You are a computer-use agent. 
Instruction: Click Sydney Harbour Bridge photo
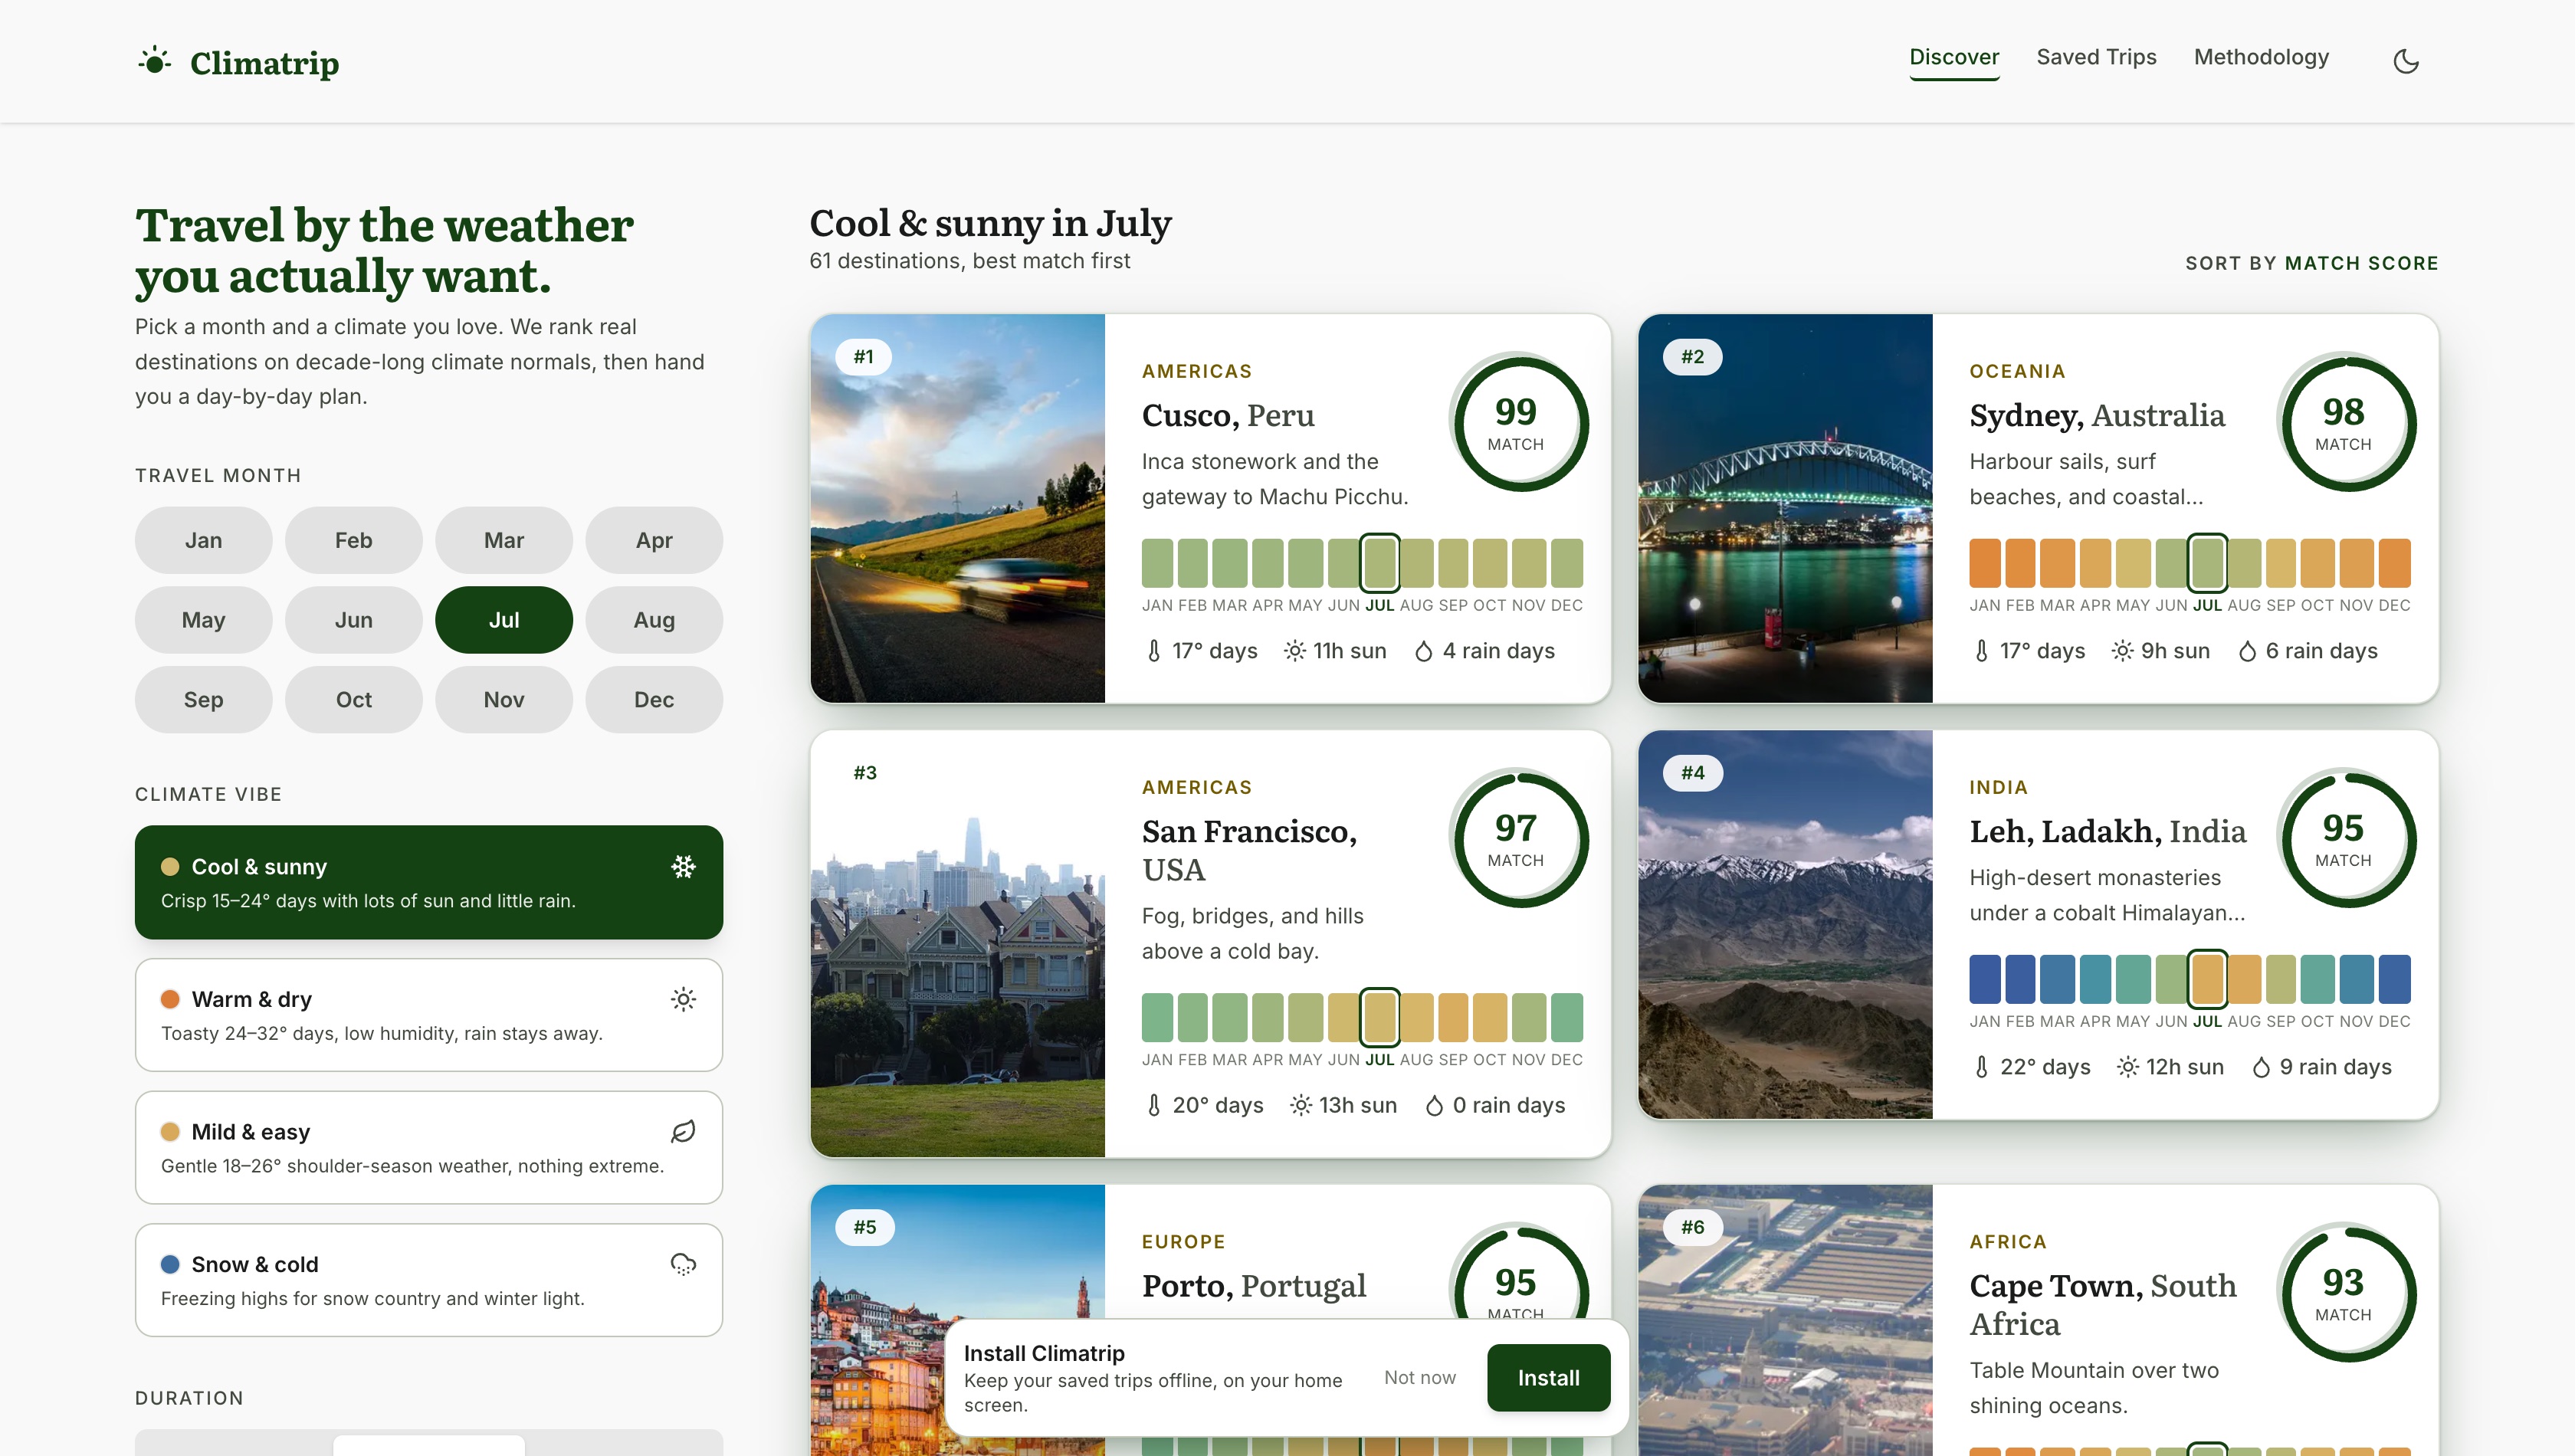(x=1785, y=508)
